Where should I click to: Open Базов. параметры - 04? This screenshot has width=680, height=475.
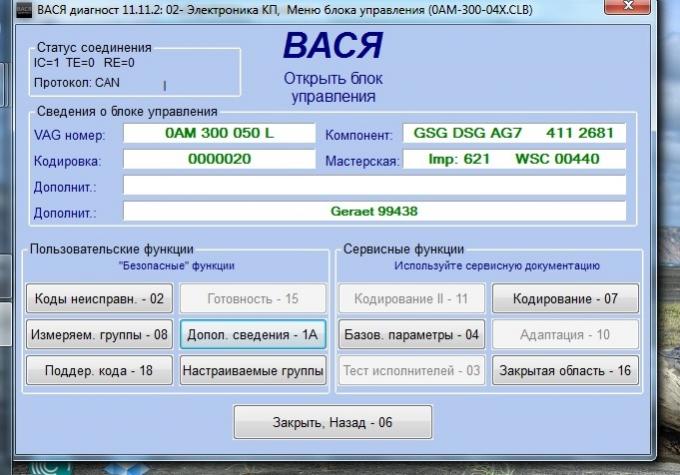pyautogui.click(x=411, y=334)
